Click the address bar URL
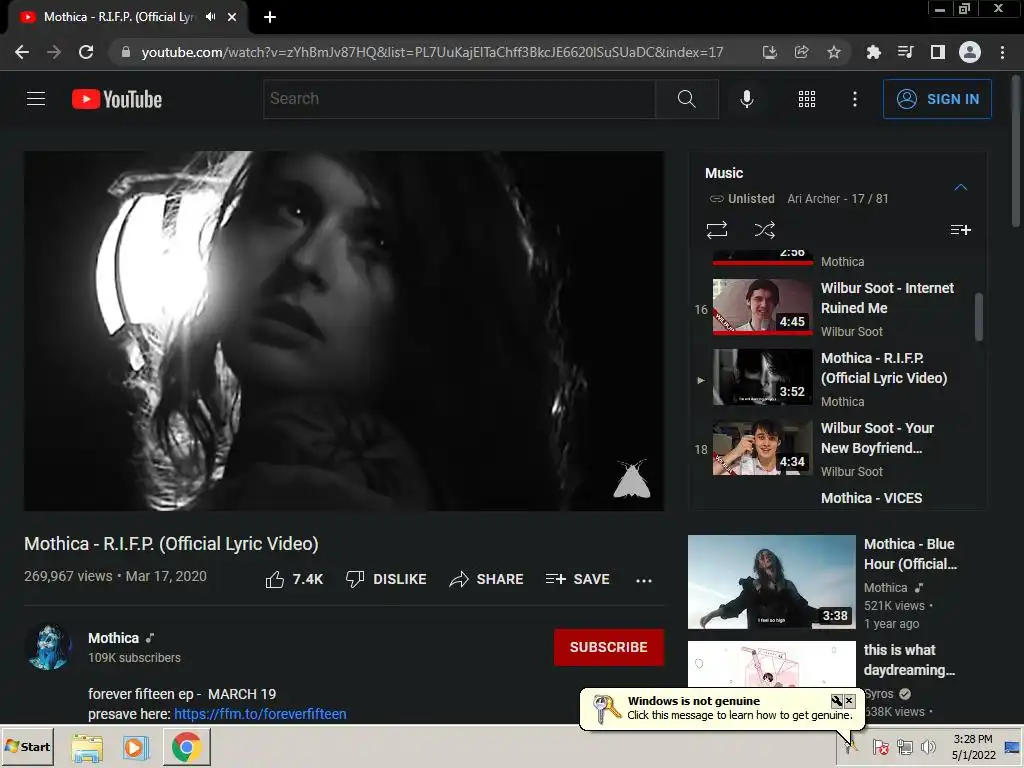This screenshot has width=1024, height=768. tap(432, 52)
